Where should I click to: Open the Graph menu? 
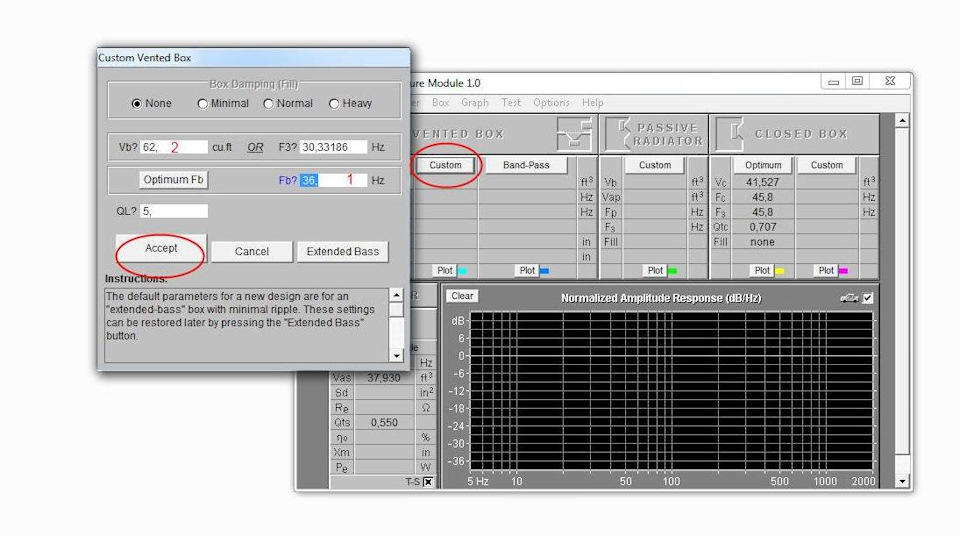pos(474,102)
